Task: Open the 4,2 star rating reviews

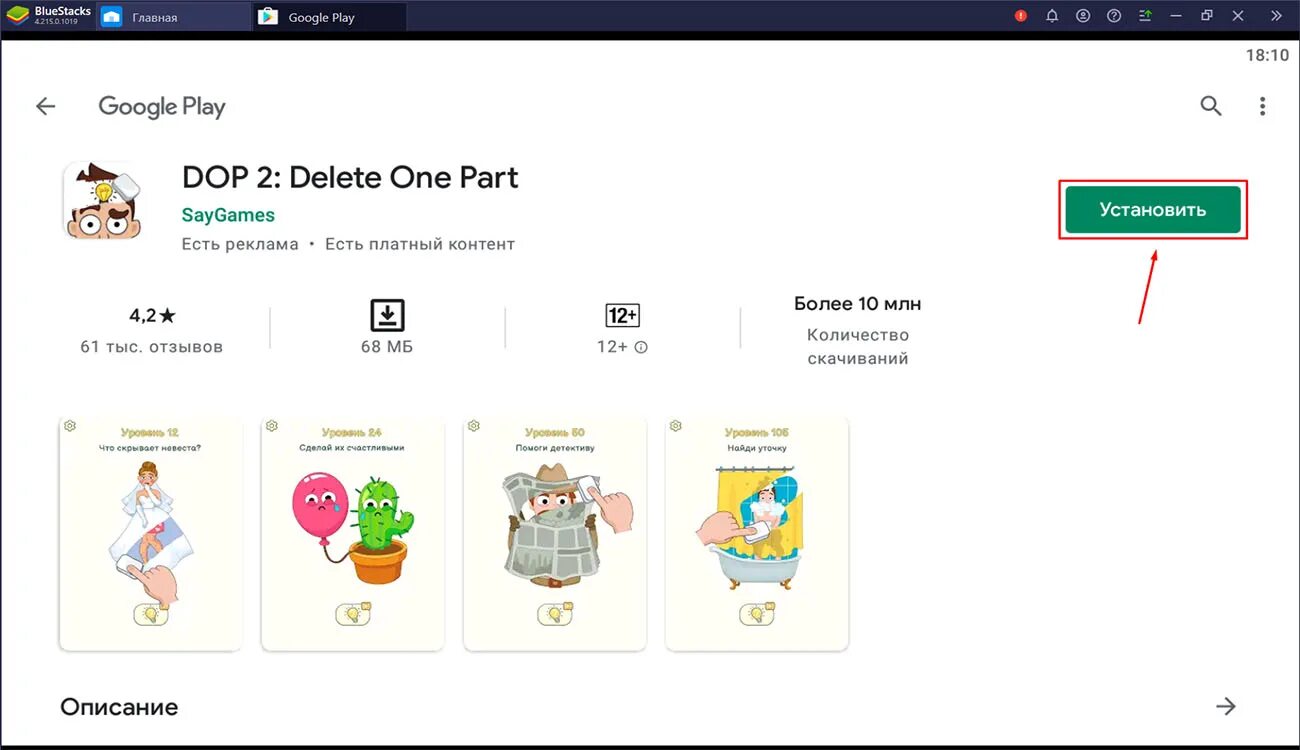Action: pos(152,316)
